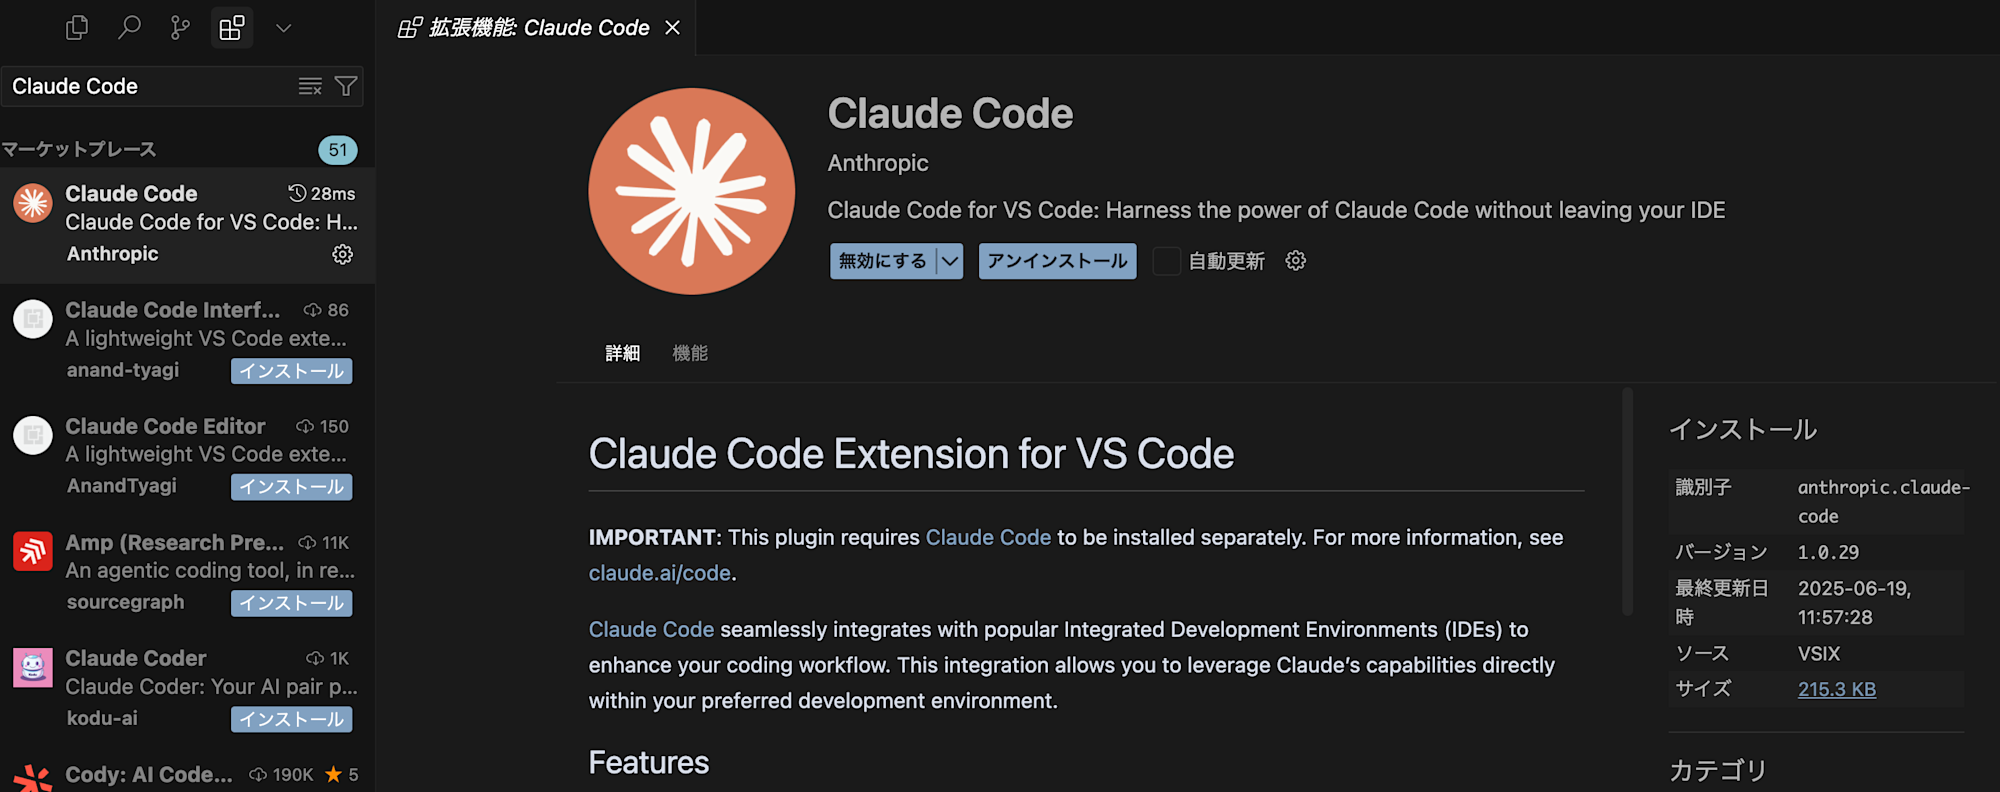Click the 28ms activation time label
This screenshot has width=2000, height=792.
click(x=322, y=193)
